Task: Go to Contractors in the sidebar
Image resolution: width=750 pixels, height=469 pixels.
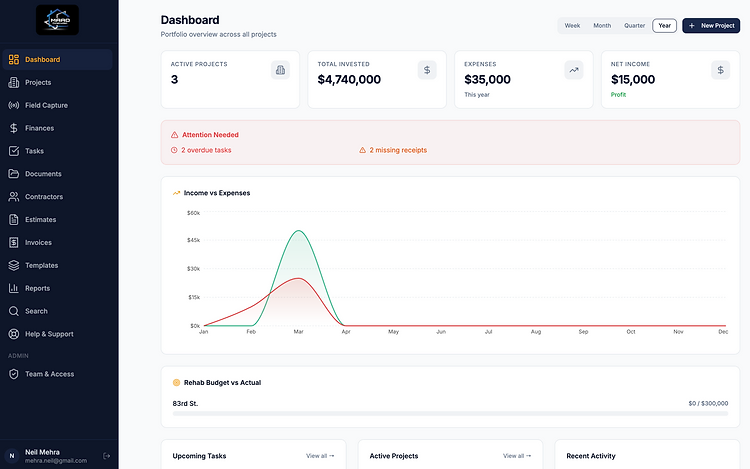Action: click(44, 196)
